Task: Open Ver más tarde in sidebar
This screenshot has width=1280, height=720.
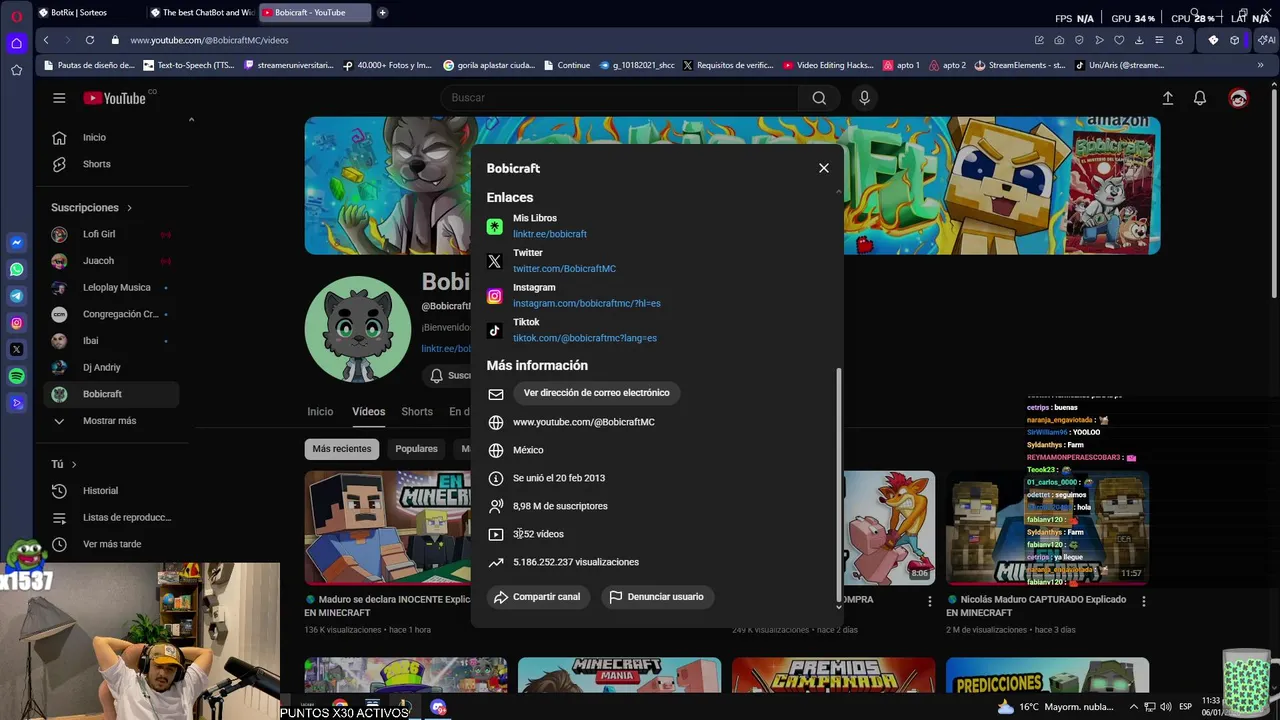Action: [x=113, y=544]
